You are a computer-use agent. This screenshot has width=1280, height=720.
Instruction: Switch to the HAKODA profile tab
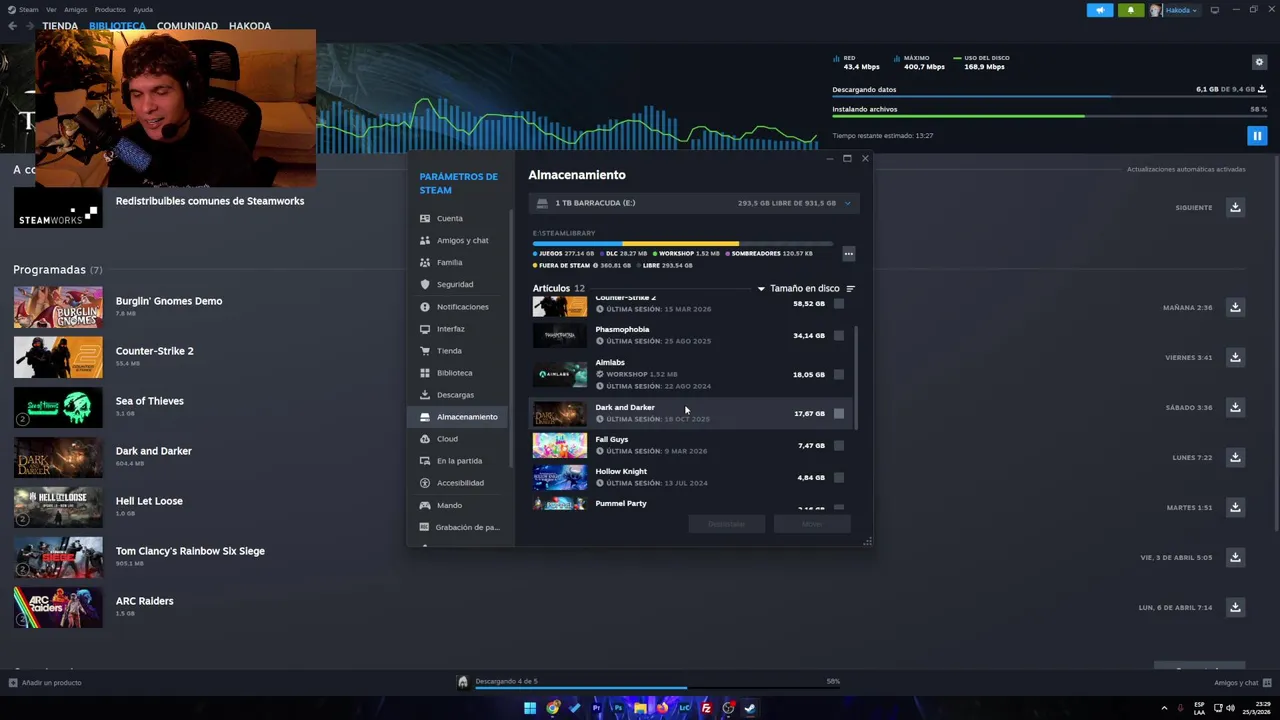point(249,26)
